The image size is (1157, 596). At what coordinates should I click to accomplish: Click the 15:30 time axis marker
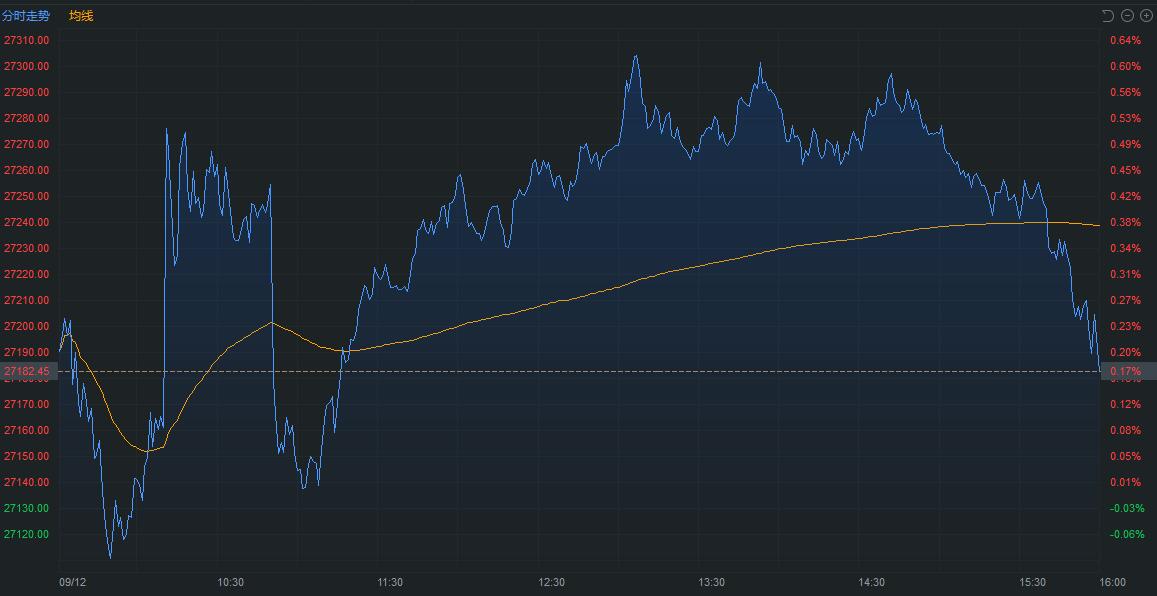[1032, 582]
